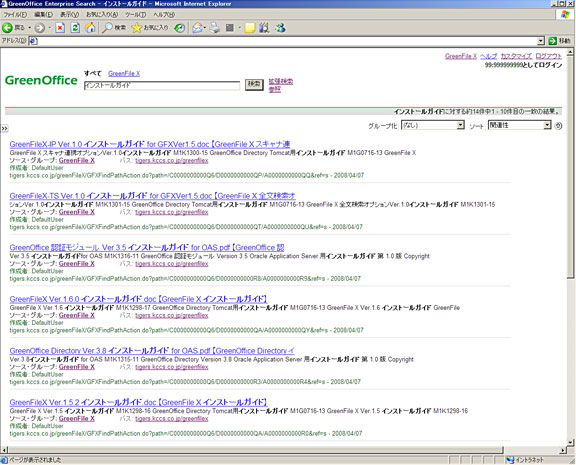Screen dimensions: 576x465
Task: Click the Refresh page icon
Action: tap(75, 28)
